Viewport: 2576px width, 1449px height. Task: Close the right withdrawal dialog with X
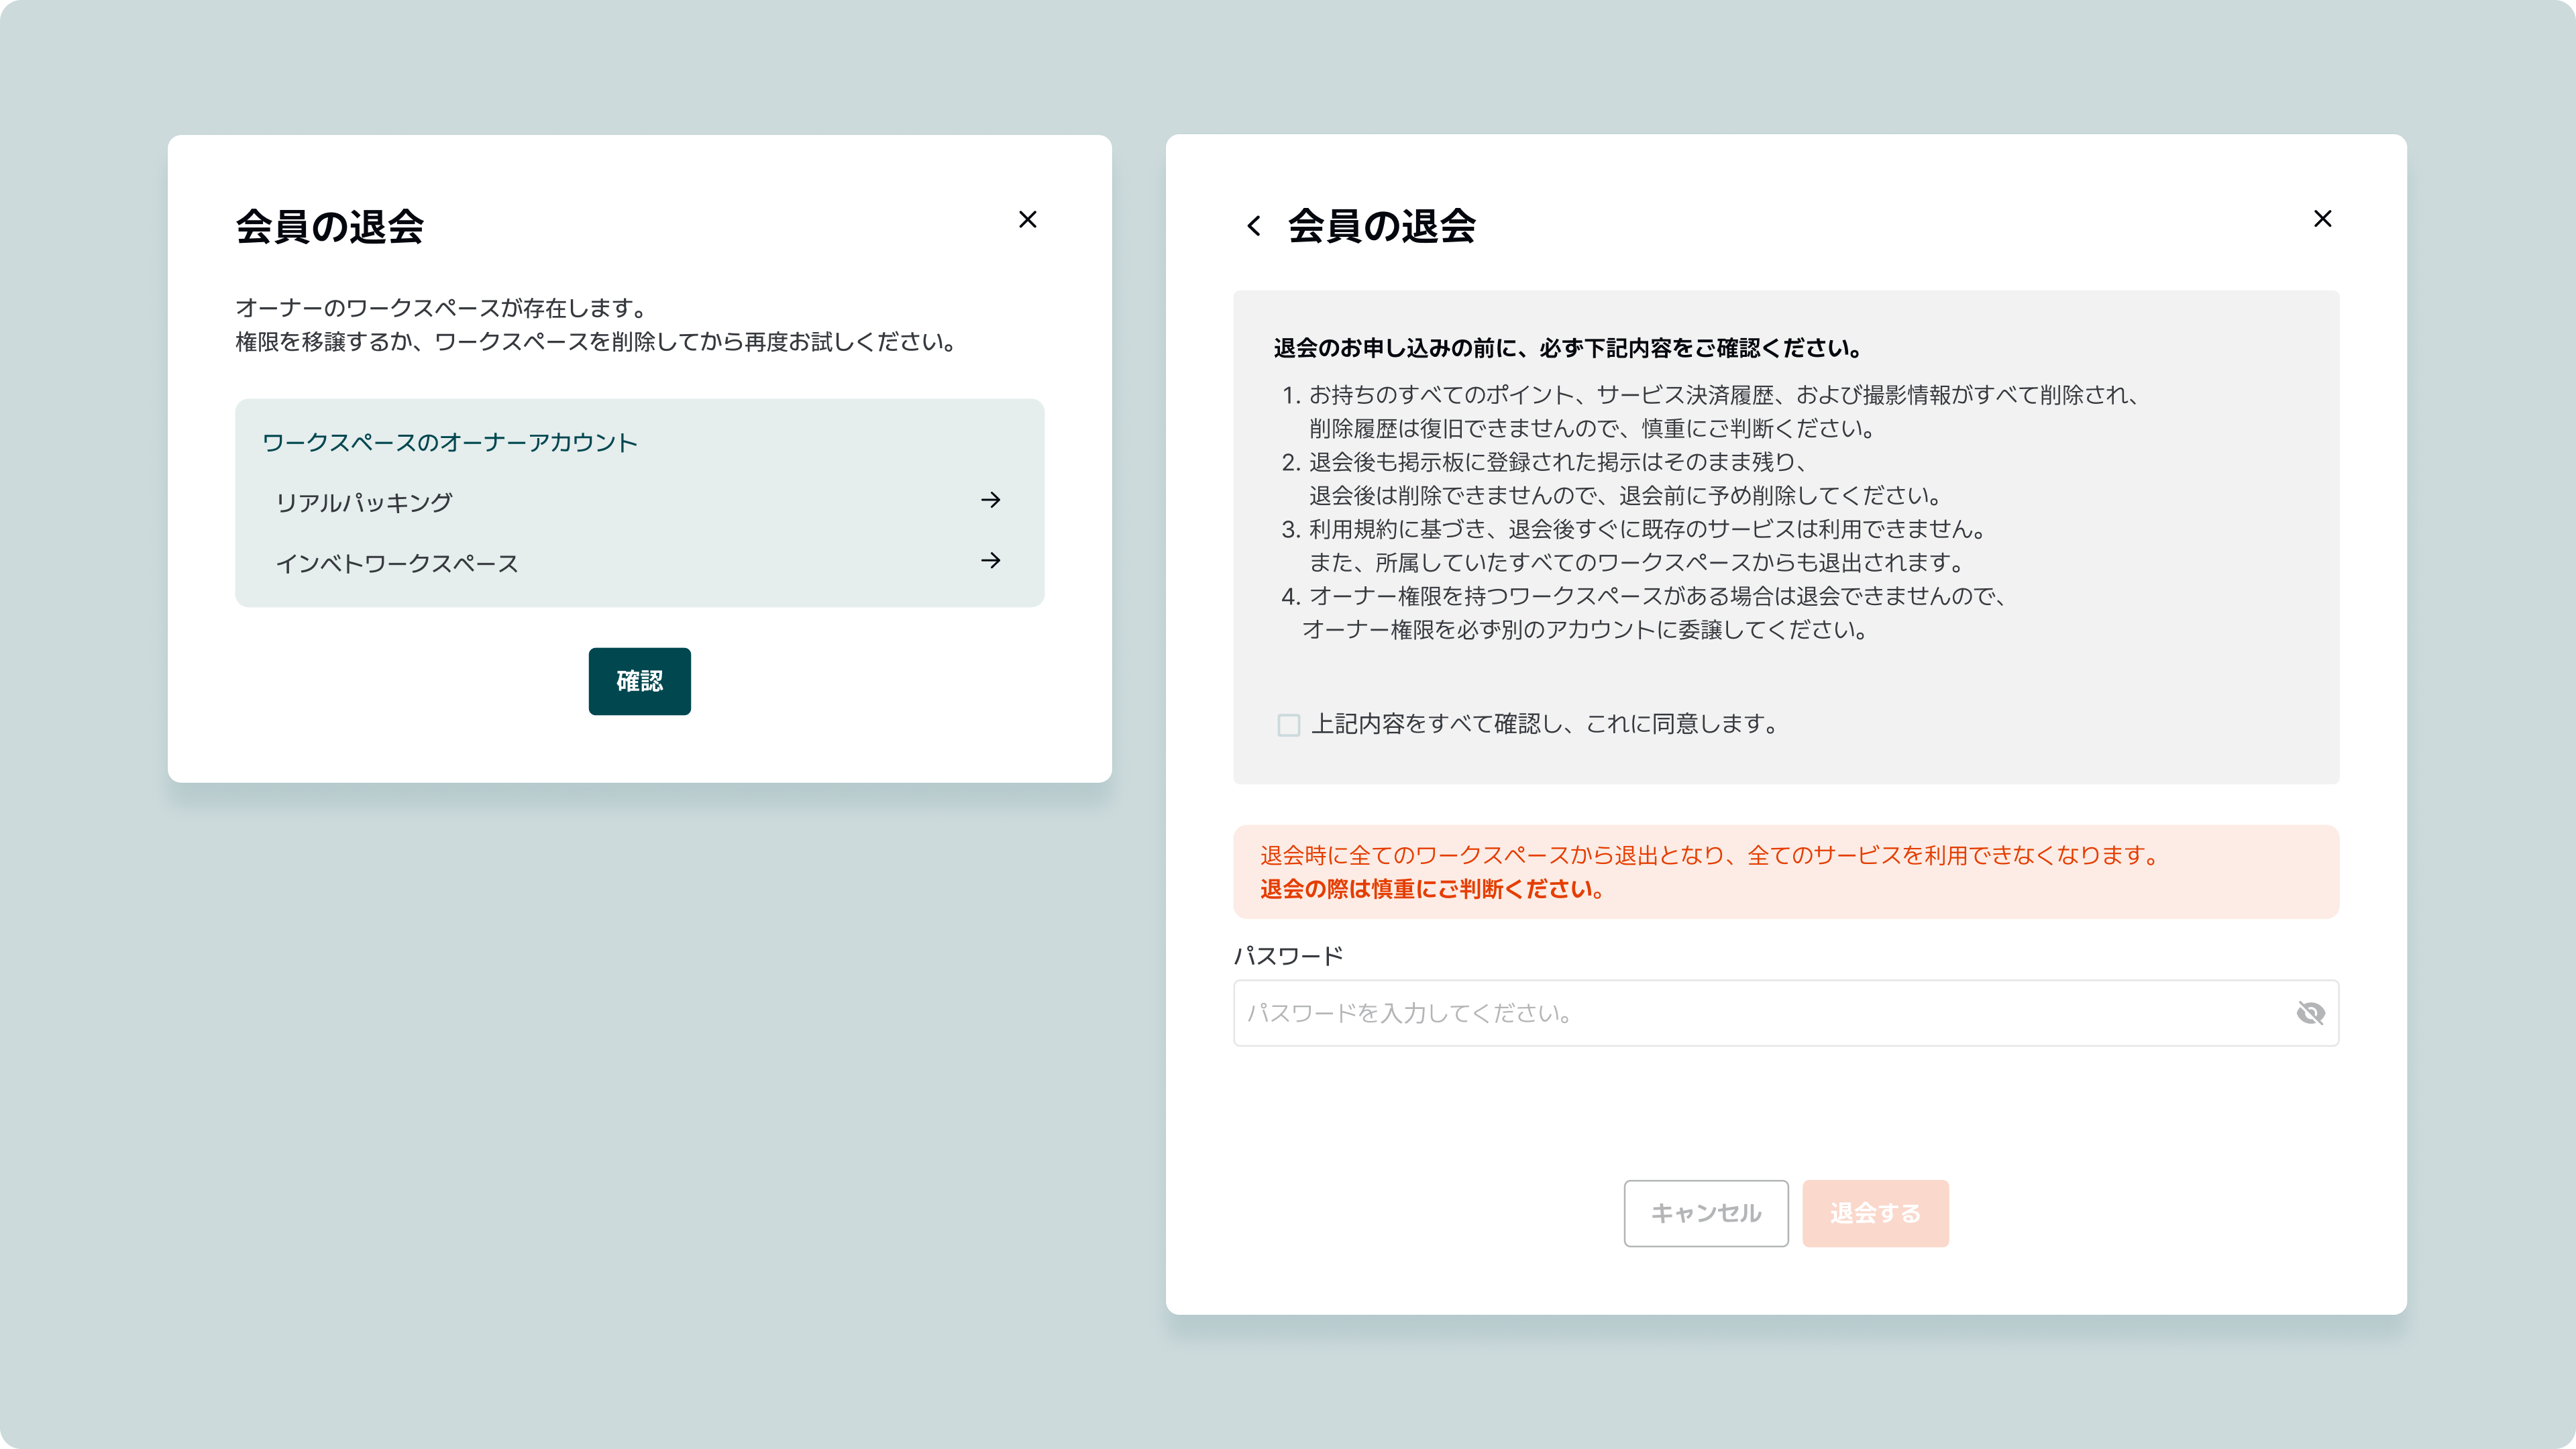coord(2322,219)
